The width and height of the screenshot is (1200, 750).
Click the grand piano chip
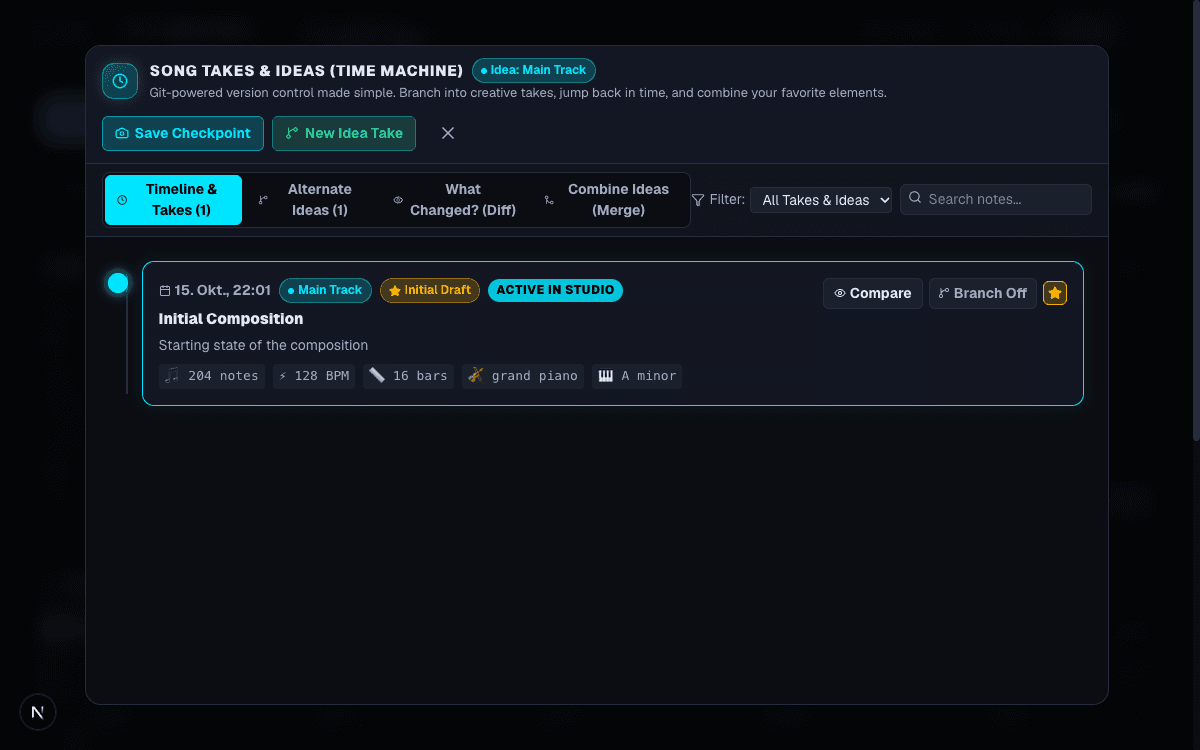523,376
